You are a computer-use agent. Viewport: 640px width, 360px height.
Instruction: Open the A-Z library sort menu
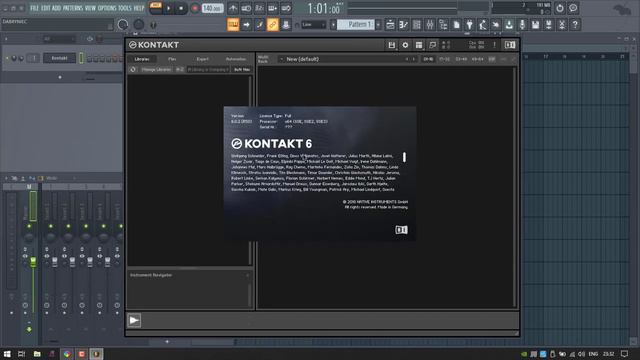point(180,70)
